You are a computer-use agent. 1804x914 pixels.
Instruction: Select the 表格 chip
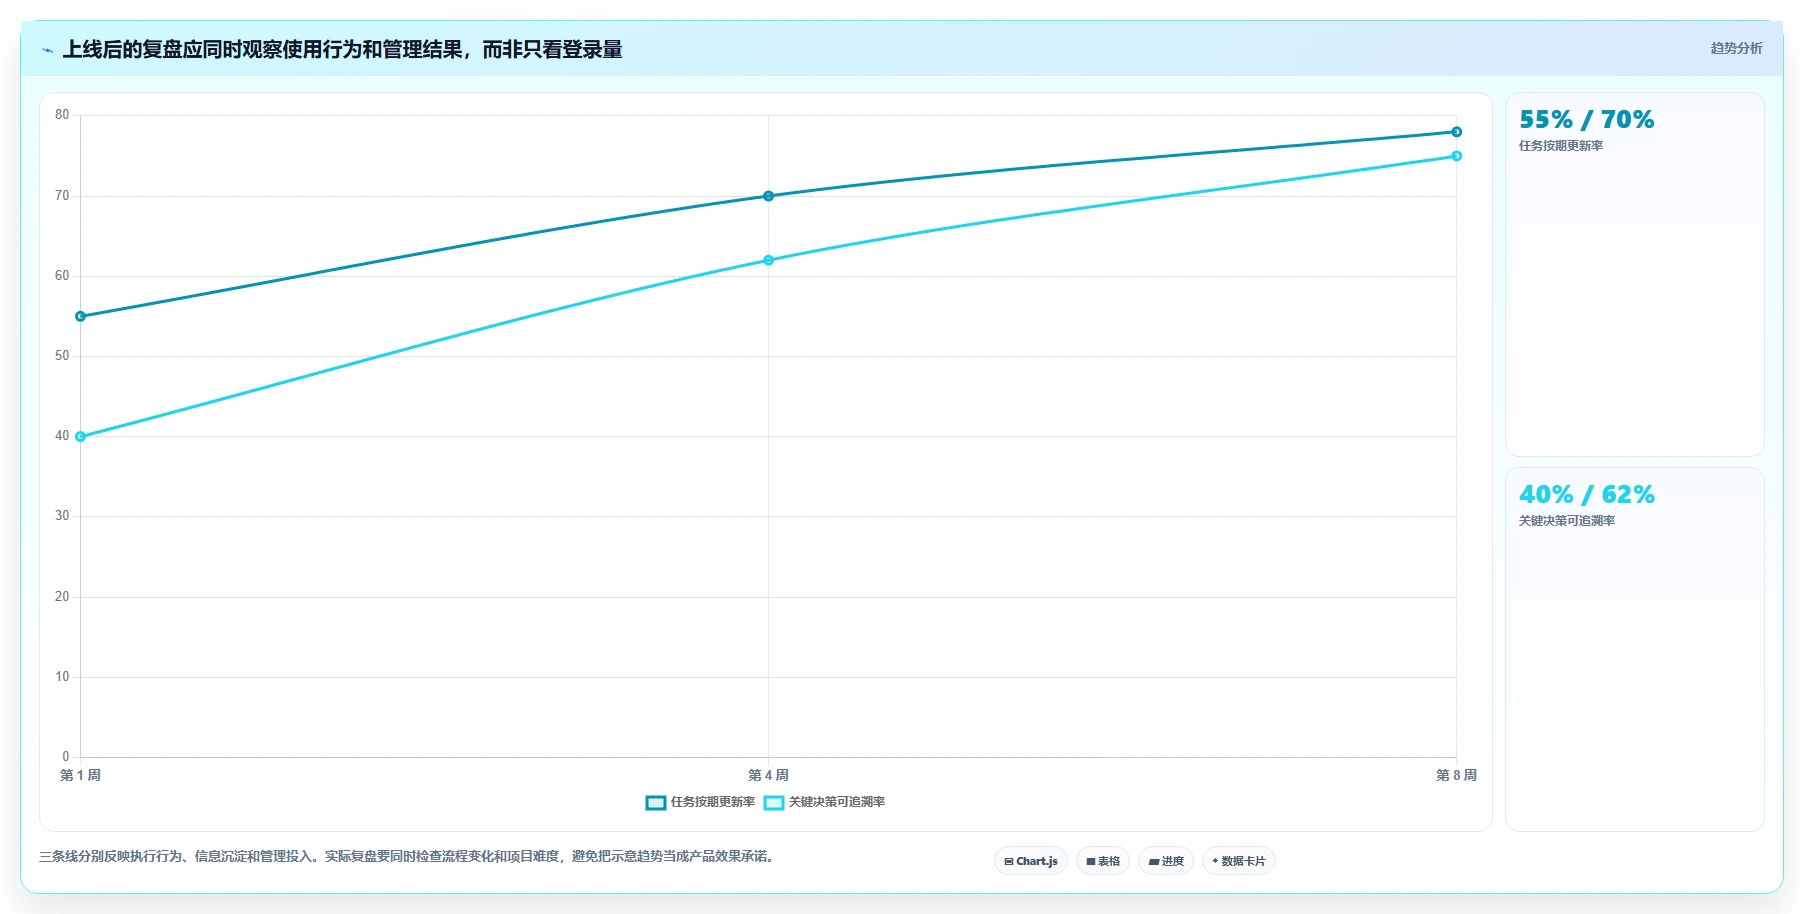tap(1103, 861)
